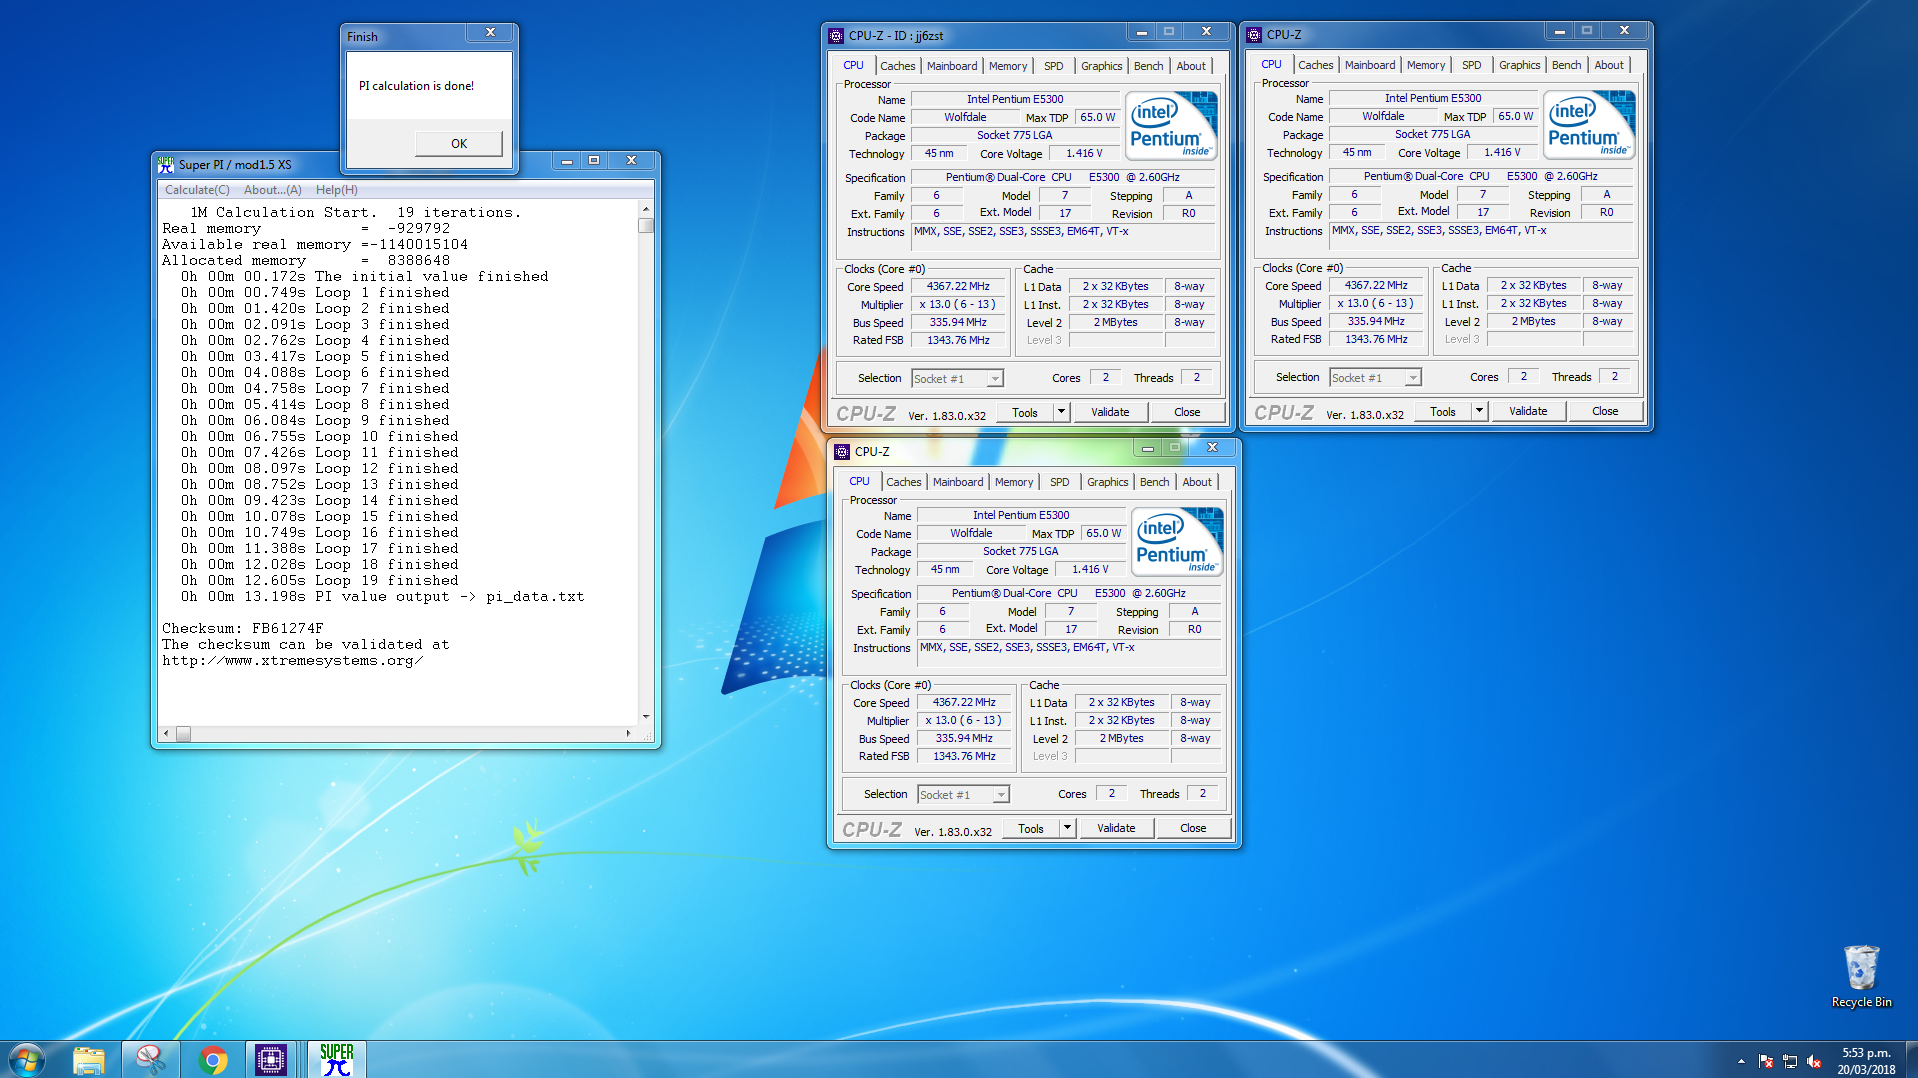Image resolution: width=1918 pixels, height=1078 pixels.
Task: Show hidden tray icons arrow
Action: click(x=1741, y=1061)
